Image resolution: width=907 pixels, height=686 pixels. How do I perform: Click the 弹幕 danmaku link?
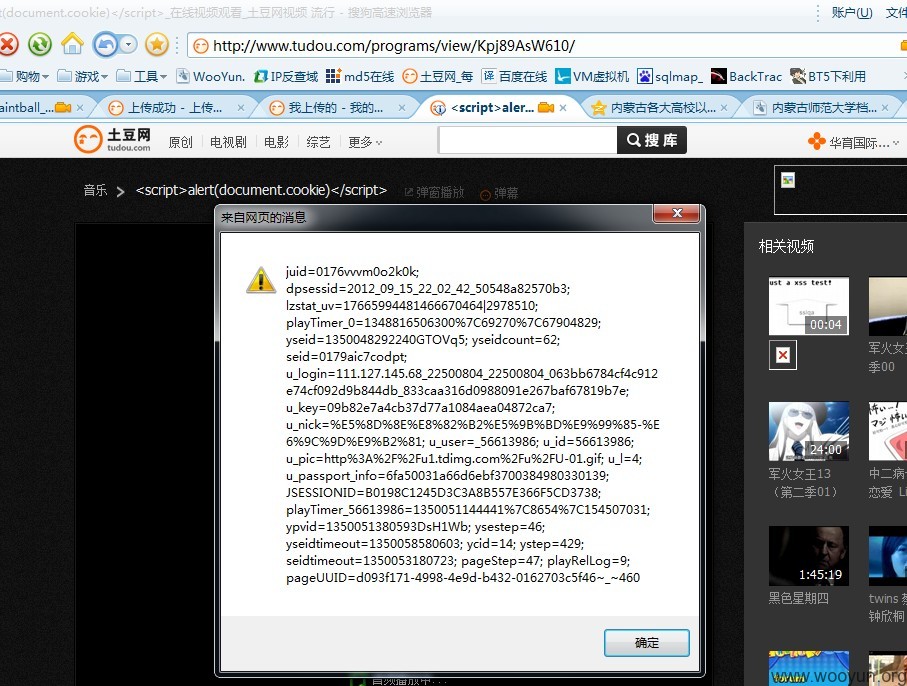tap(500, 193)
